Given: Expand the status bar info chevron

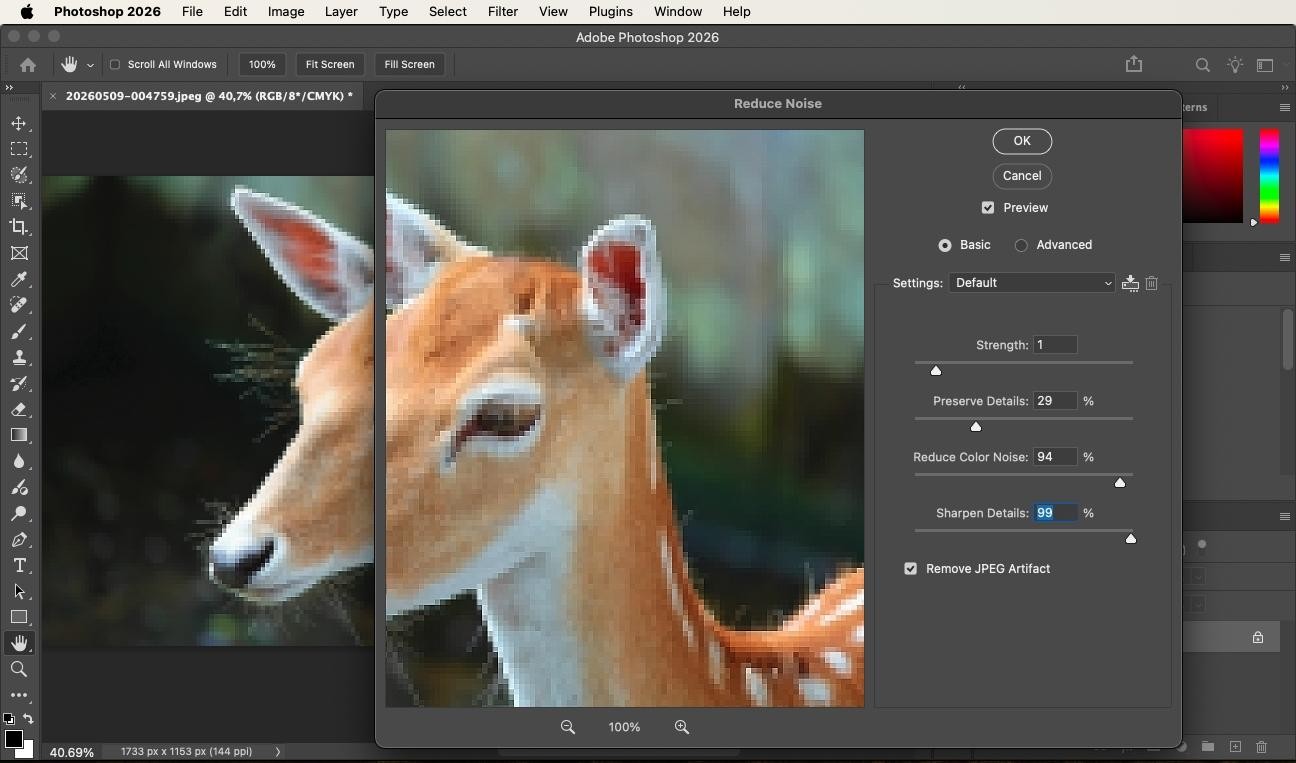Looking at the screenshot, I should [278, 751].
